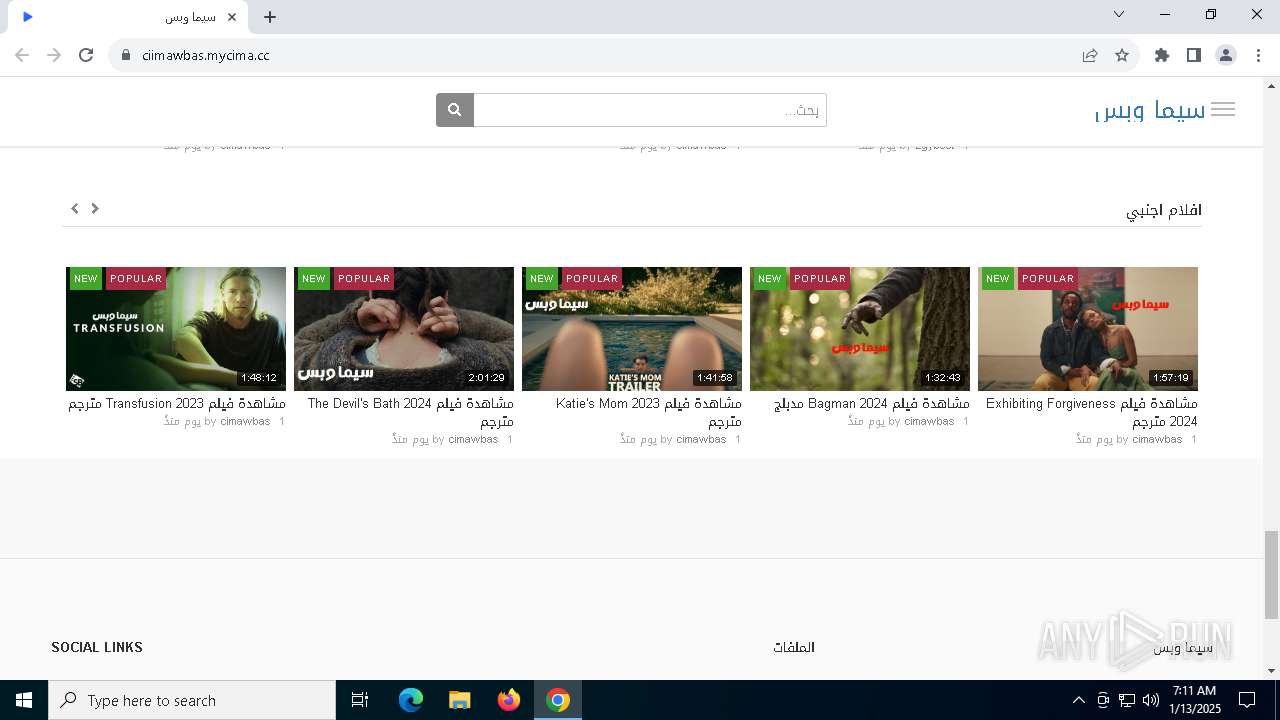Focus the بحث search field
The height and width of the screenshot is (720, 1280).
tap(650, 110)
